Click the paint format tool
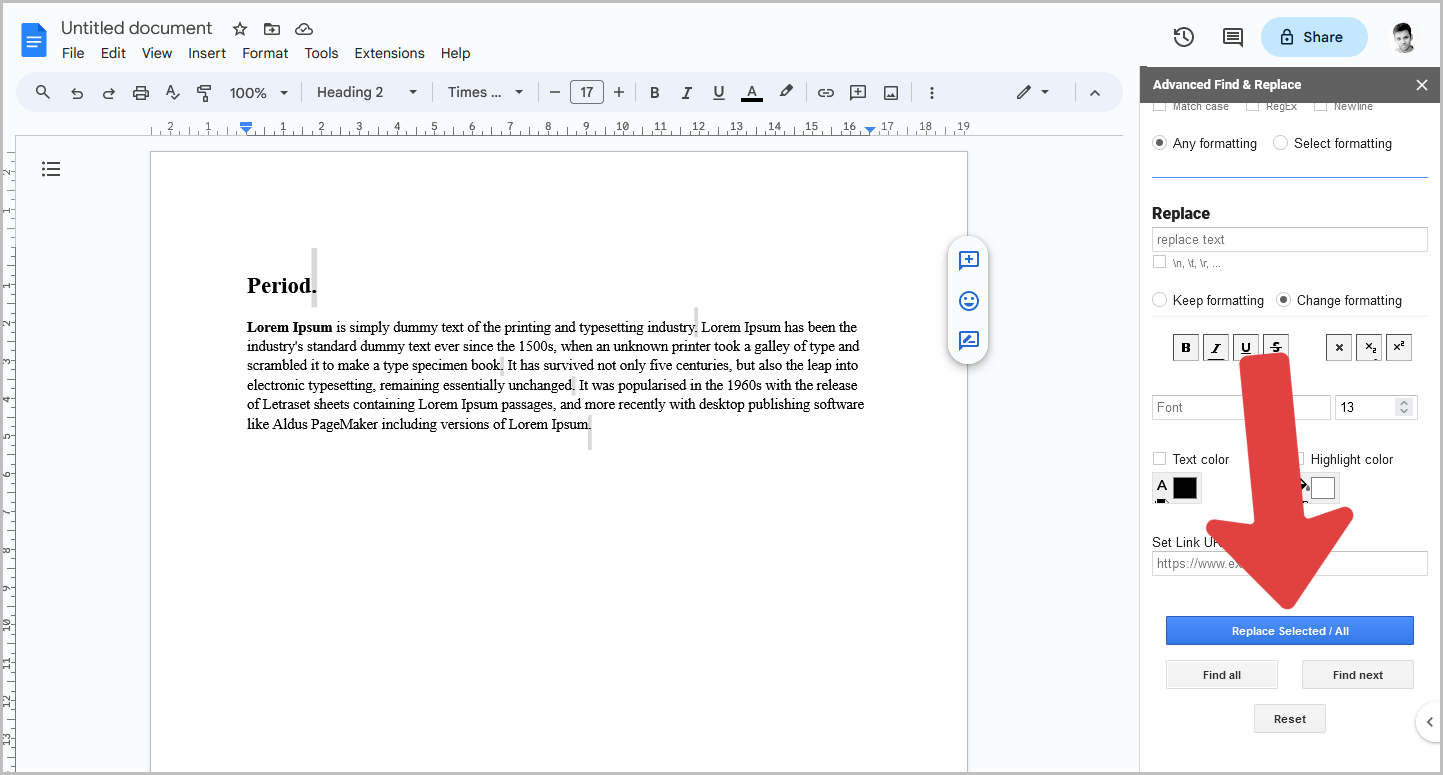 (x=204, y=92)
